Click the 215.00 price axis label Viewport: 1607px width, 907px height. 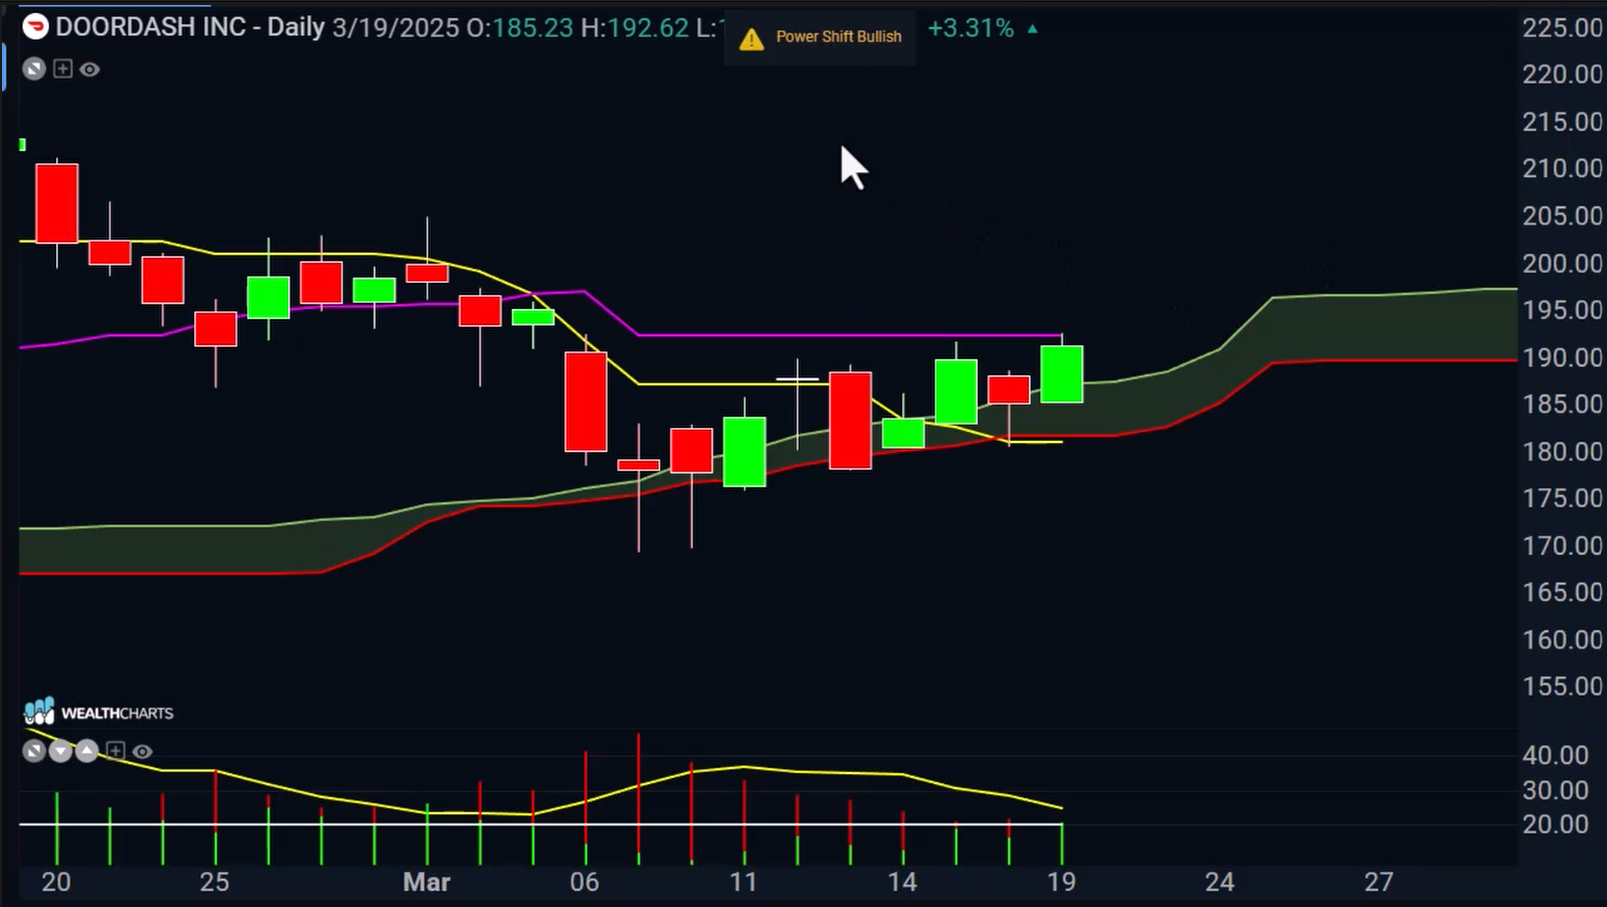click(x=1562, y=121)
